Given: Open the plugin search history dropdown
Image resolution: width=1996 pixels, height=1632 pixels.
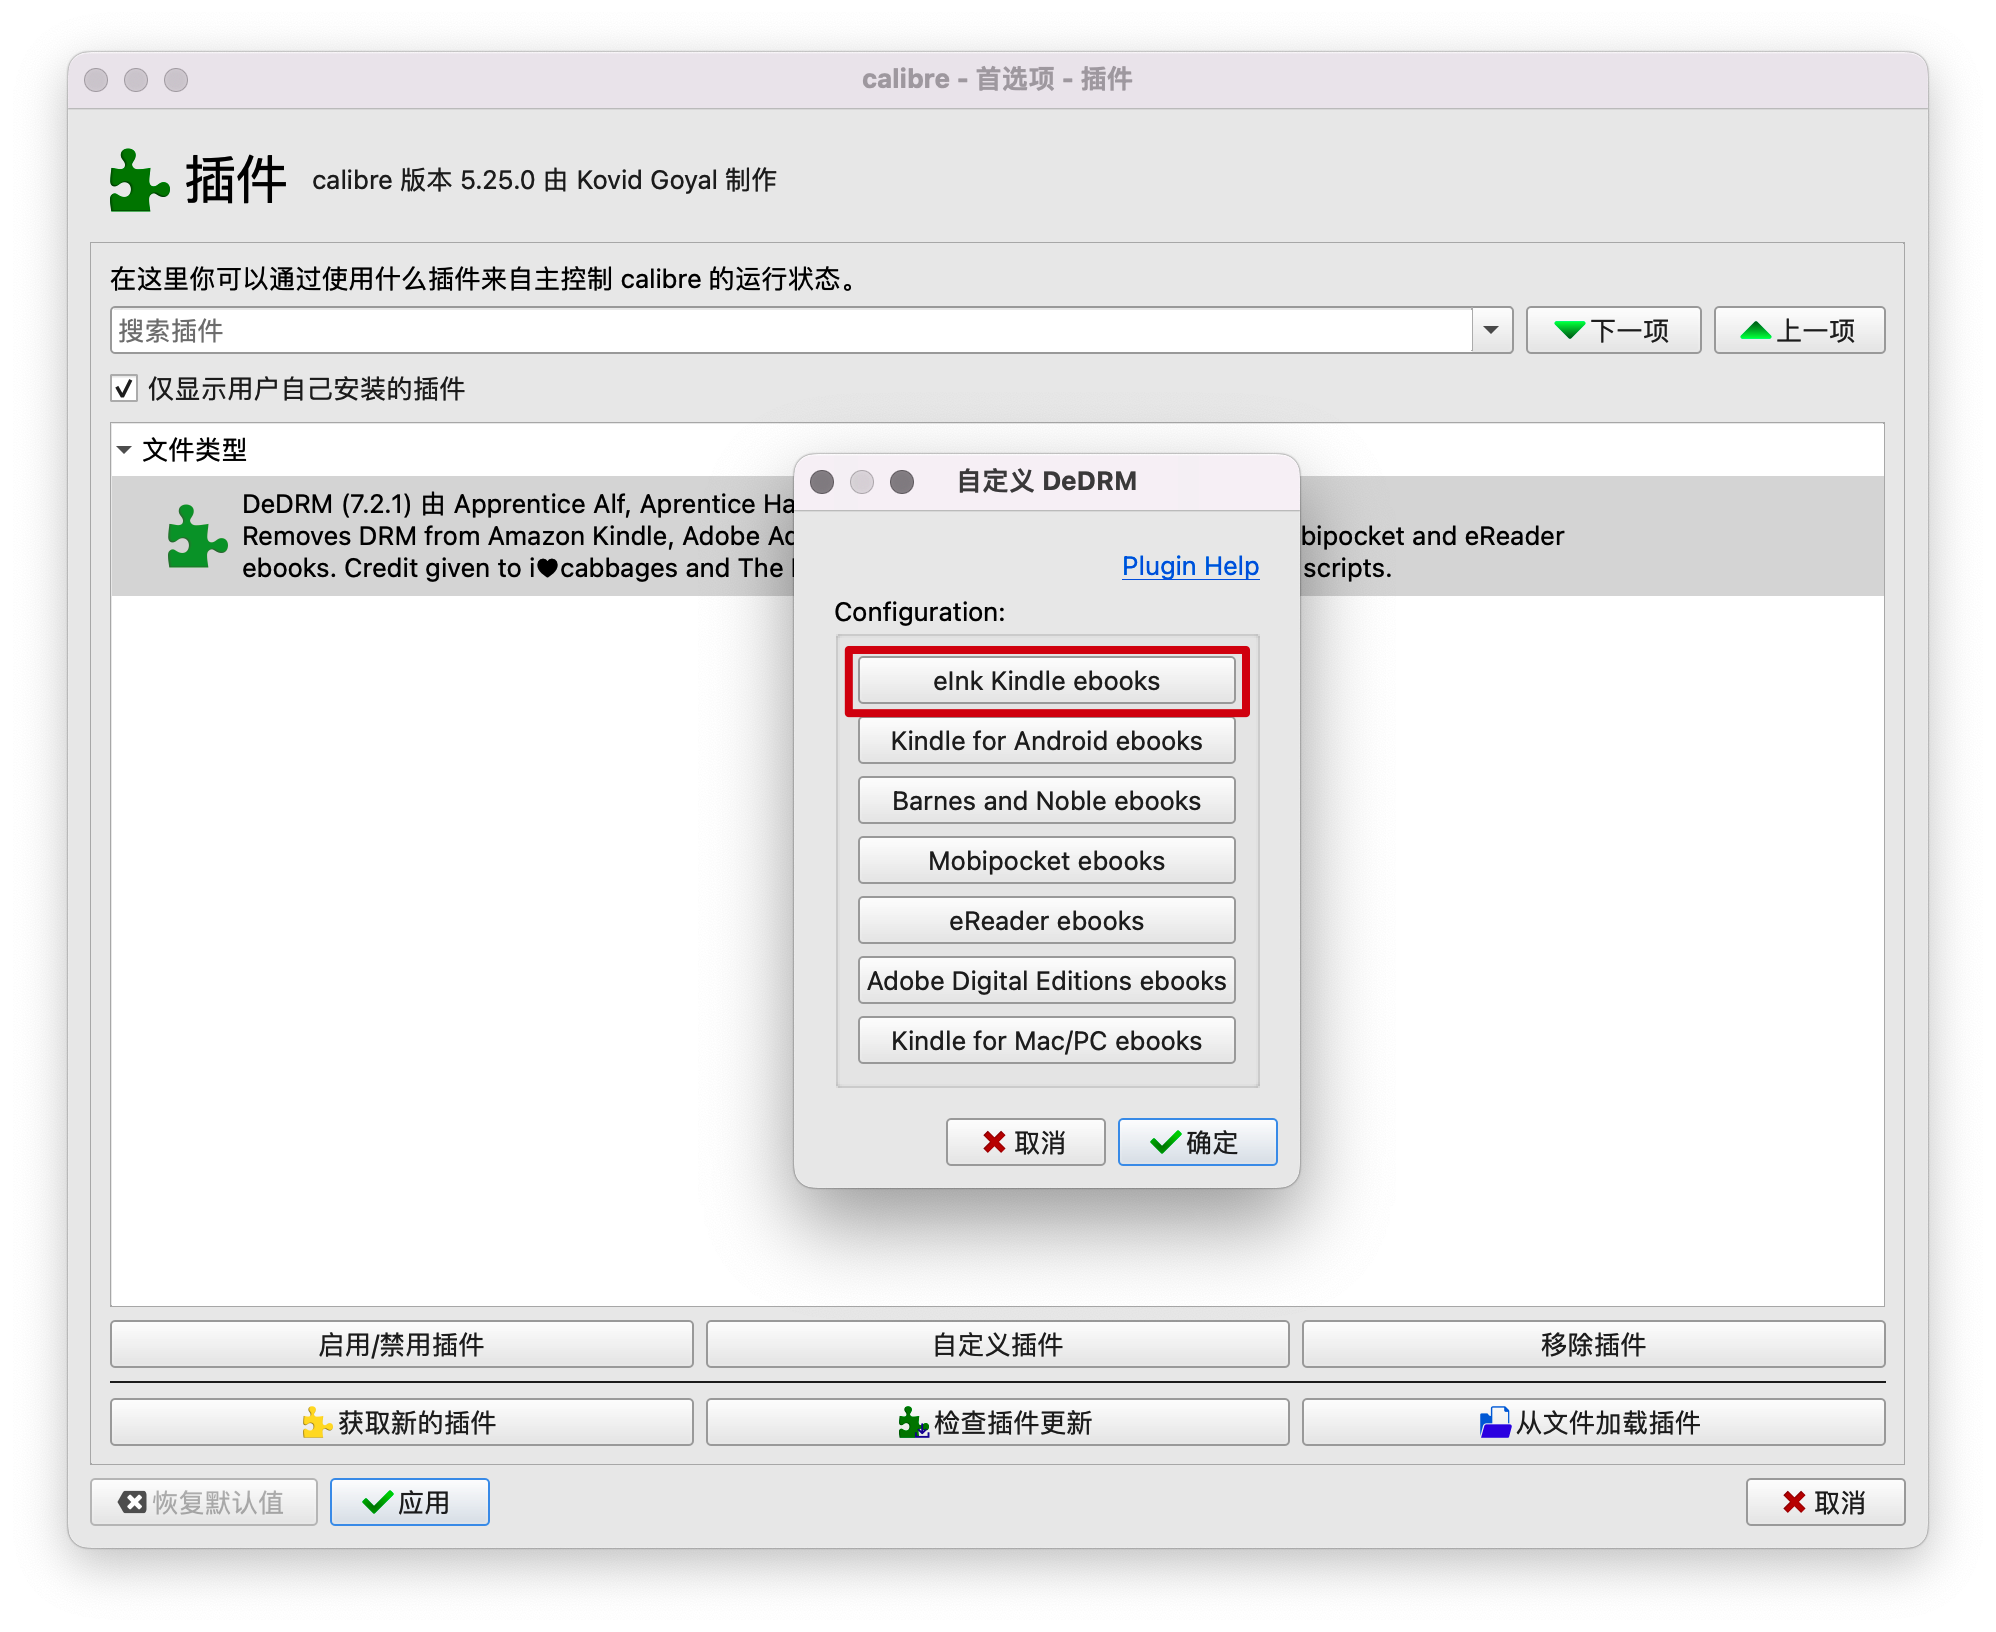Looking at the screenshot, I should (x=1491, y=330).
